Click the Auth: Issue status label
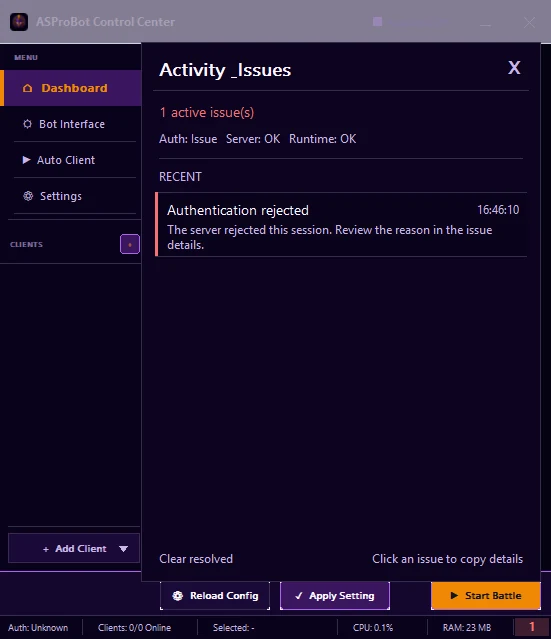Screen dimensions: 551x639 (188, 139)
